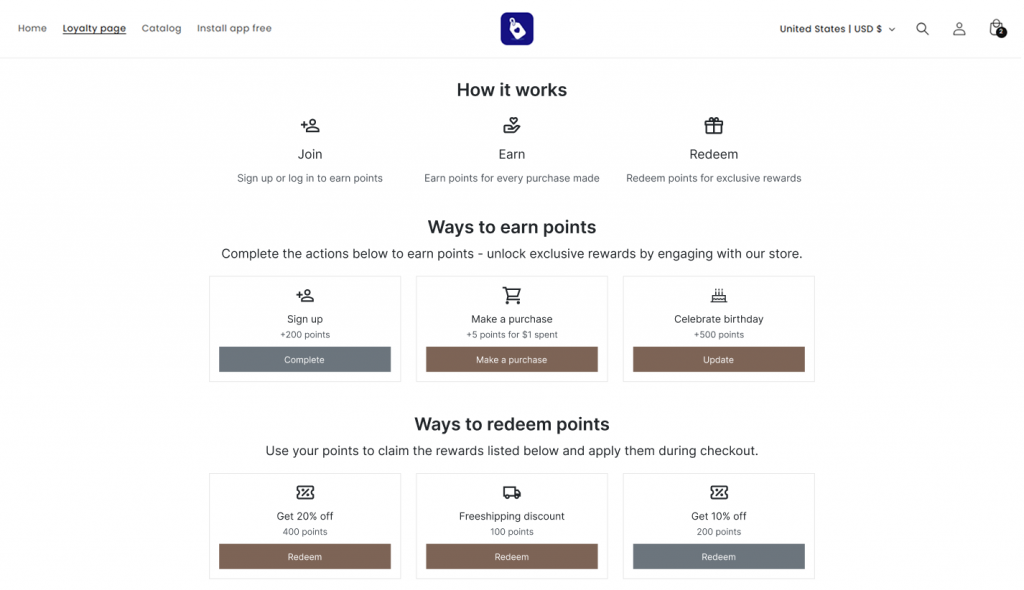Image resolution: width=1024 pixels, height=590 pixels.
Task: Open the search icon
Action: pyautogui.click(x=922, y=29)
